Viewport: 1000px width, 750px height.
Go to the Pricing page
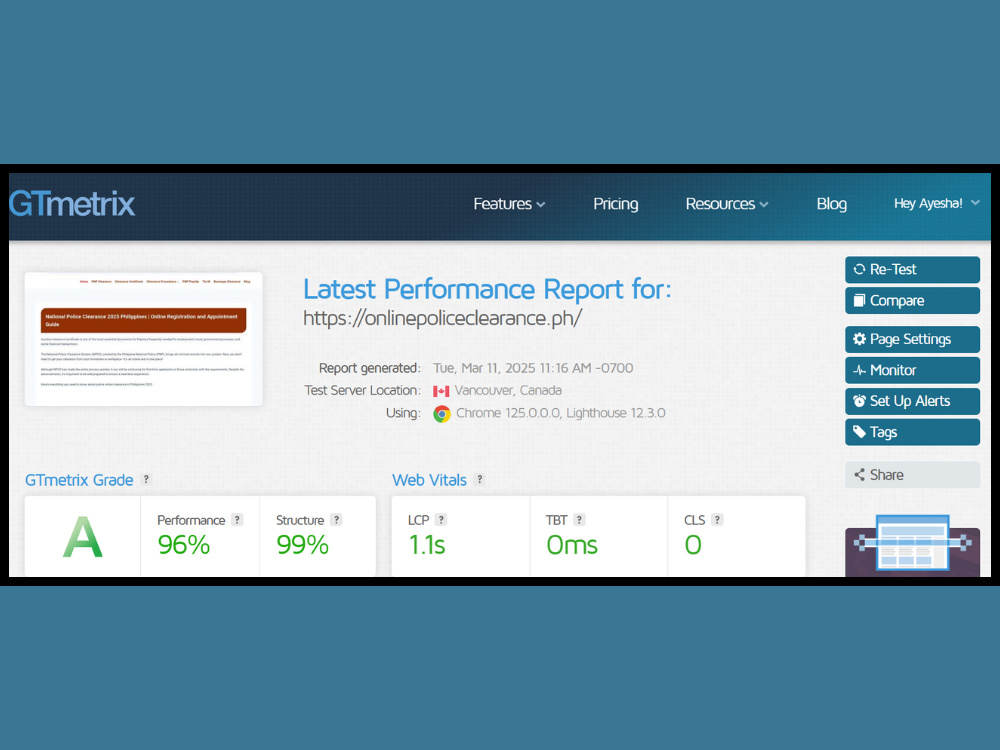coord(615,204)
